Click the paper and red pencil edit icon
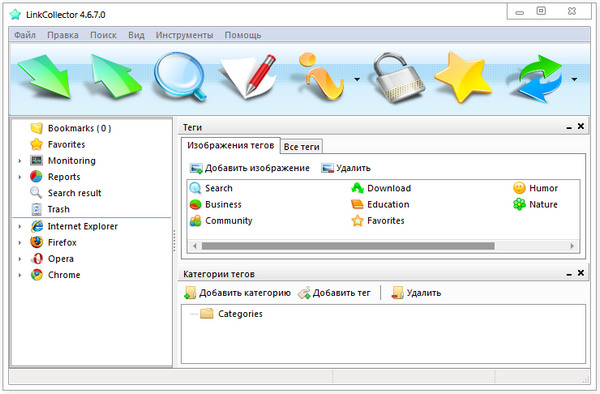The width and height of the screenshot is (600, 394). (248, 77)
